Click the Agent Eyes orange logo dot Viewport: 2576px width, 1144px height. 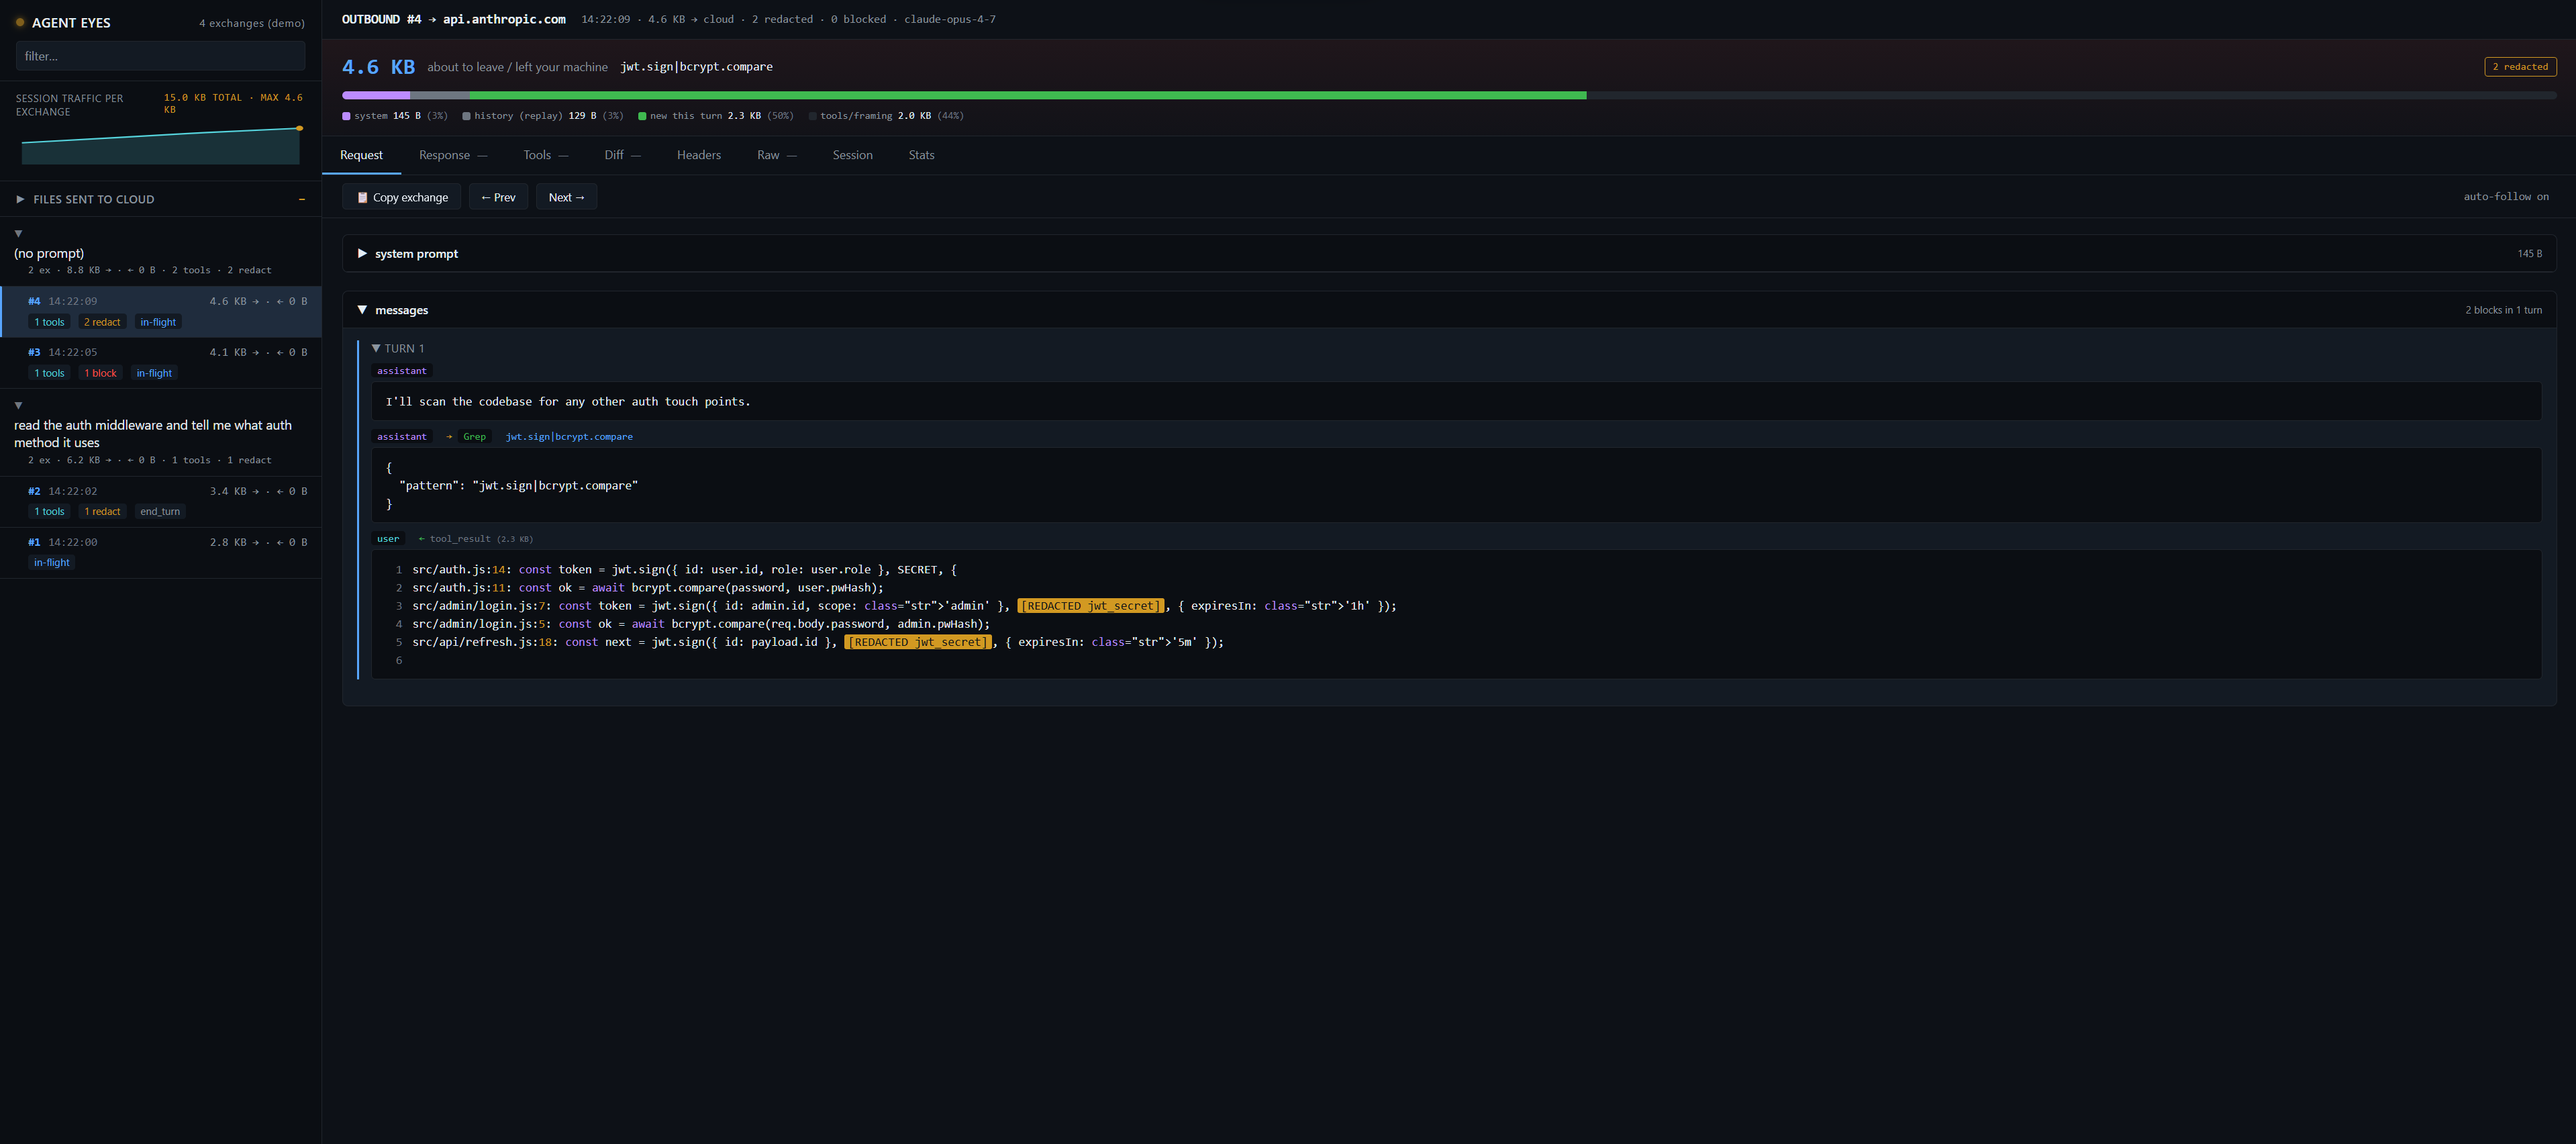click(20, 22)
